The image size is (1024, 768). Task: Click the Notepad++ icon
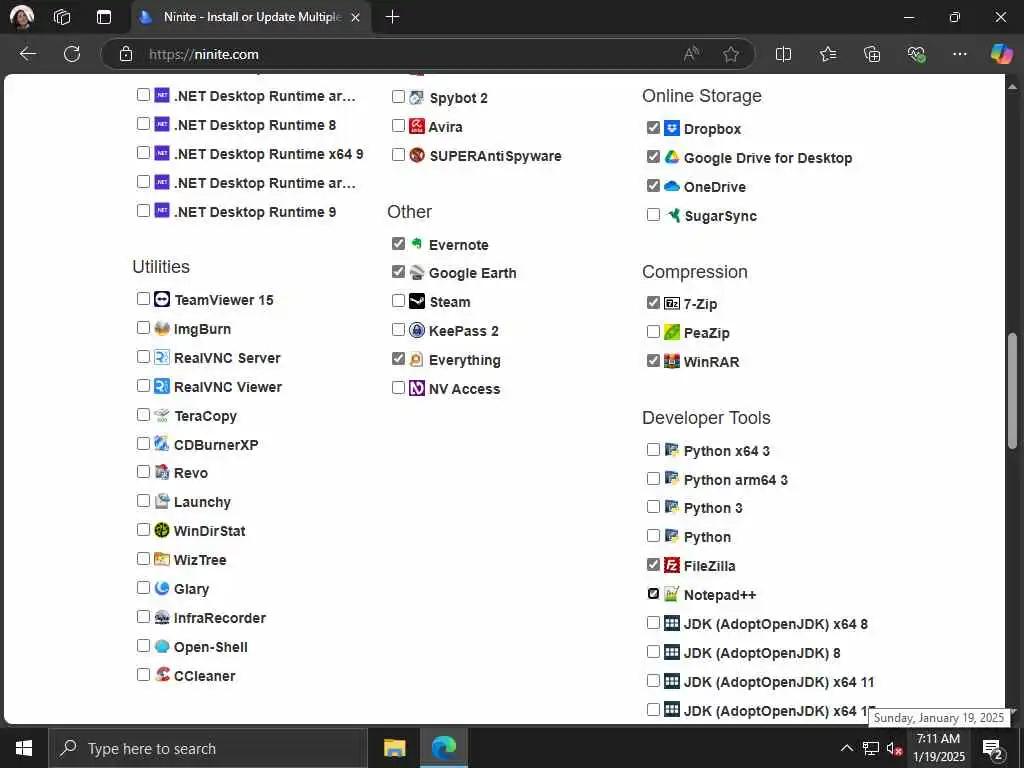[x=671, y=594]
